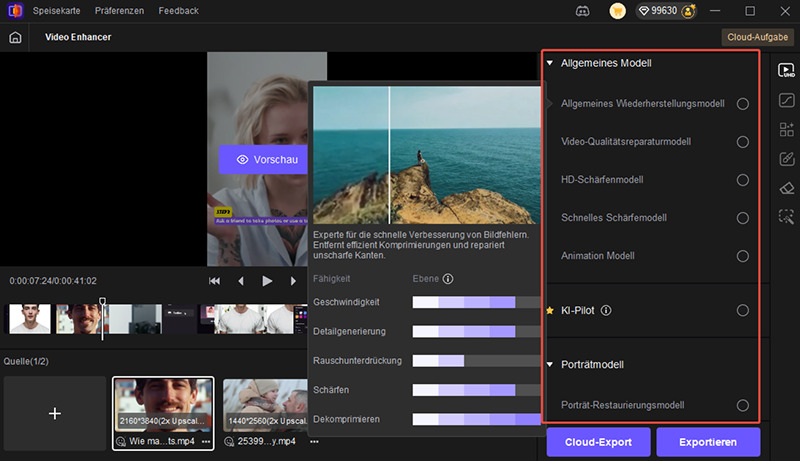The height and width of the screenshot is (461, 800).
Task: Open more options for 25399...y.mp4
Action: [314, 442]
